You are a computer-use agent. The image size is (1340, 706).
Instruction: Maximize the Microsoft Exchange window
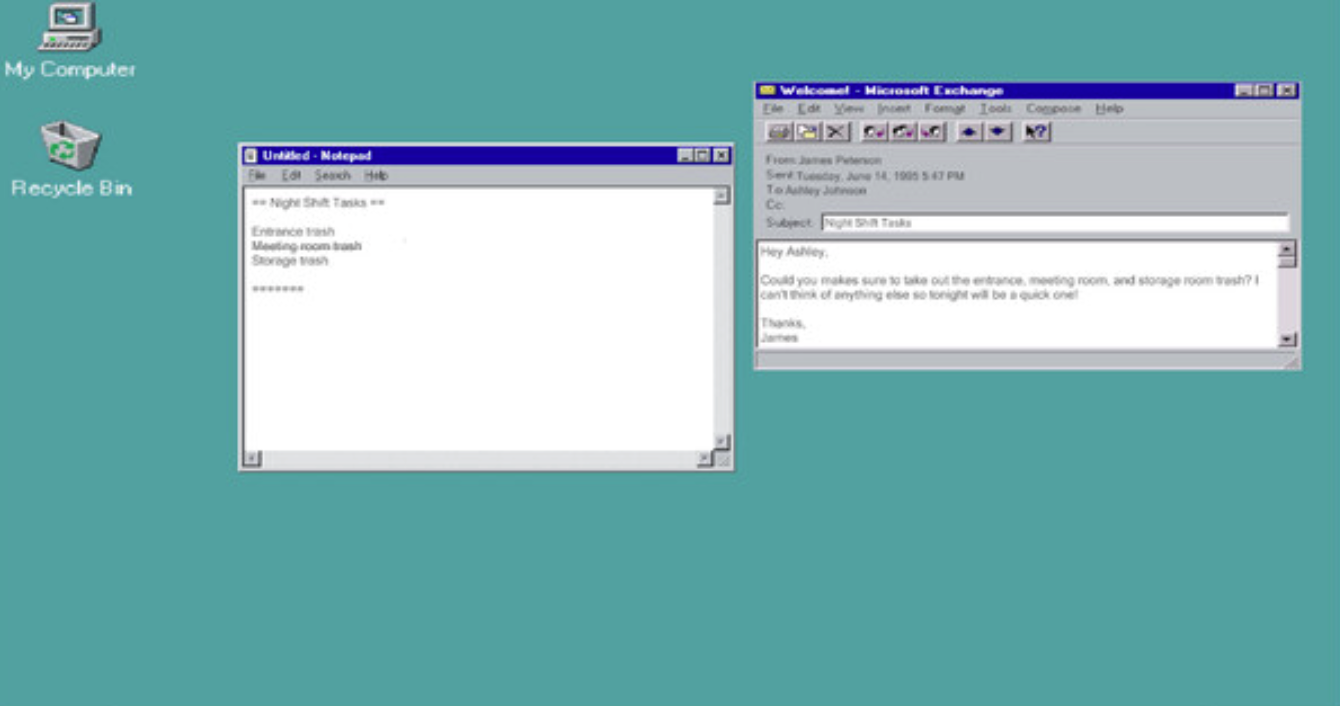coord(1264,91)
